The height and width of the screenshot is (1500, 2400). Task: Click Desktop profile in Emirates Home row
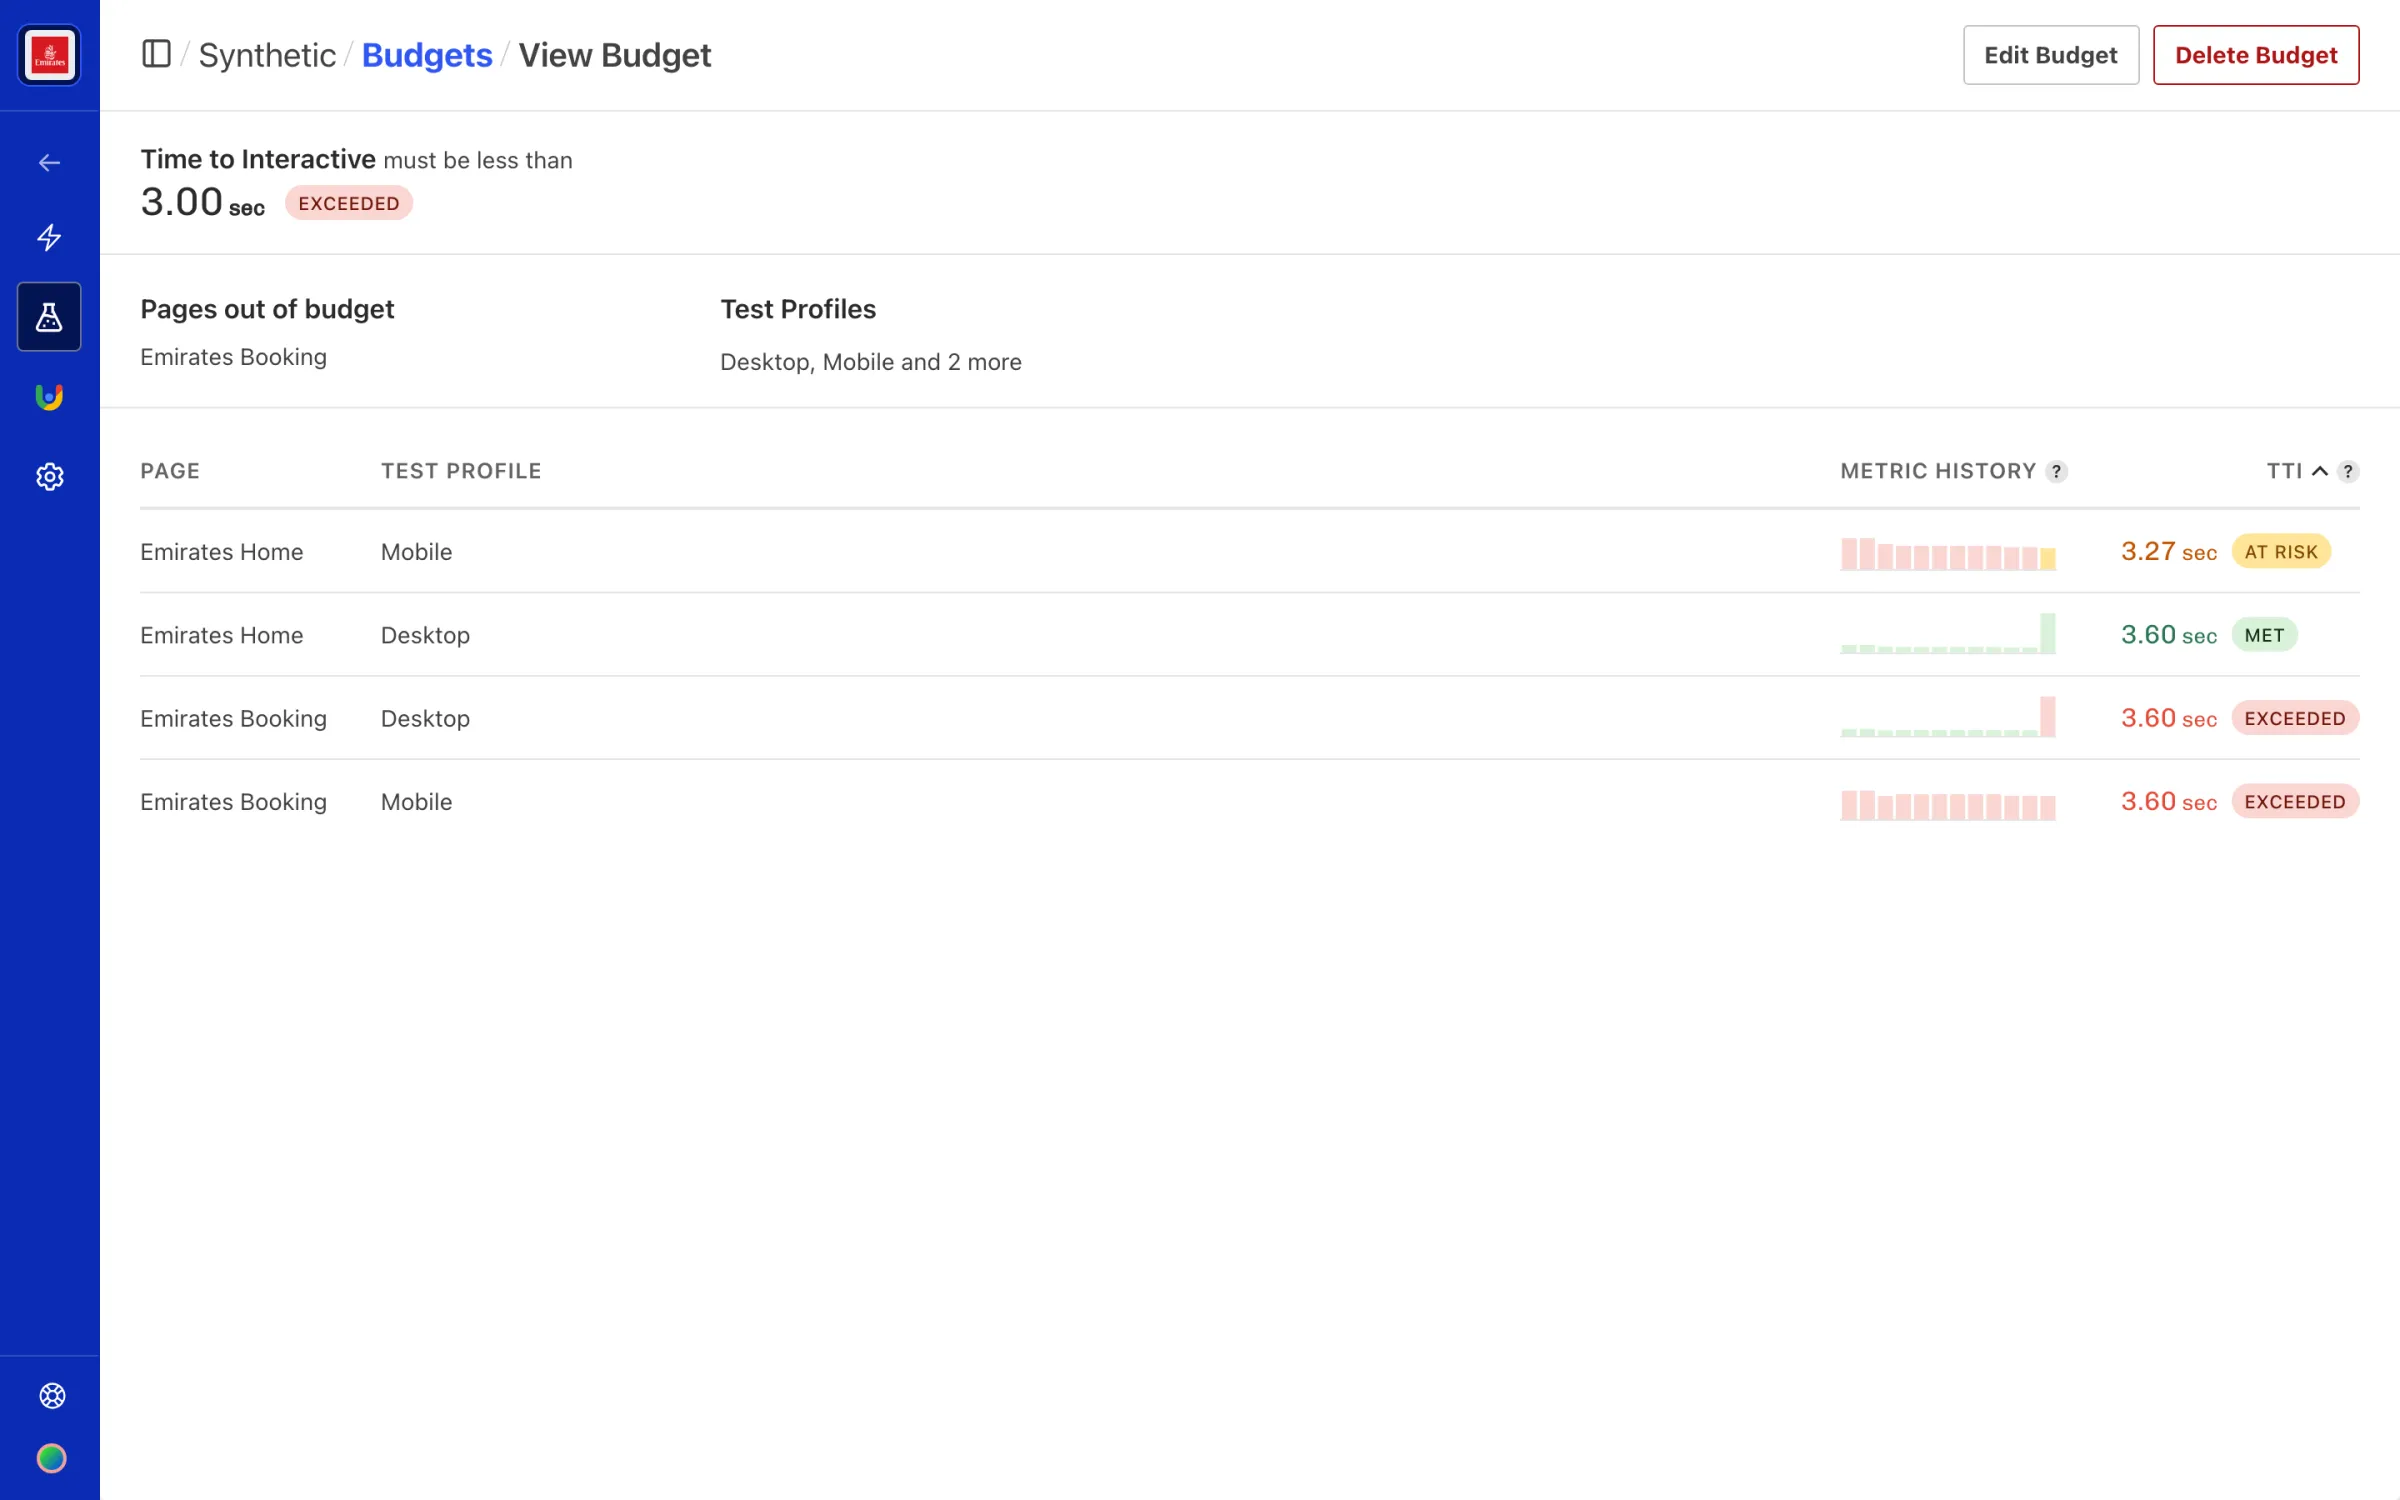pyautogui.click(x=425, y=635)
